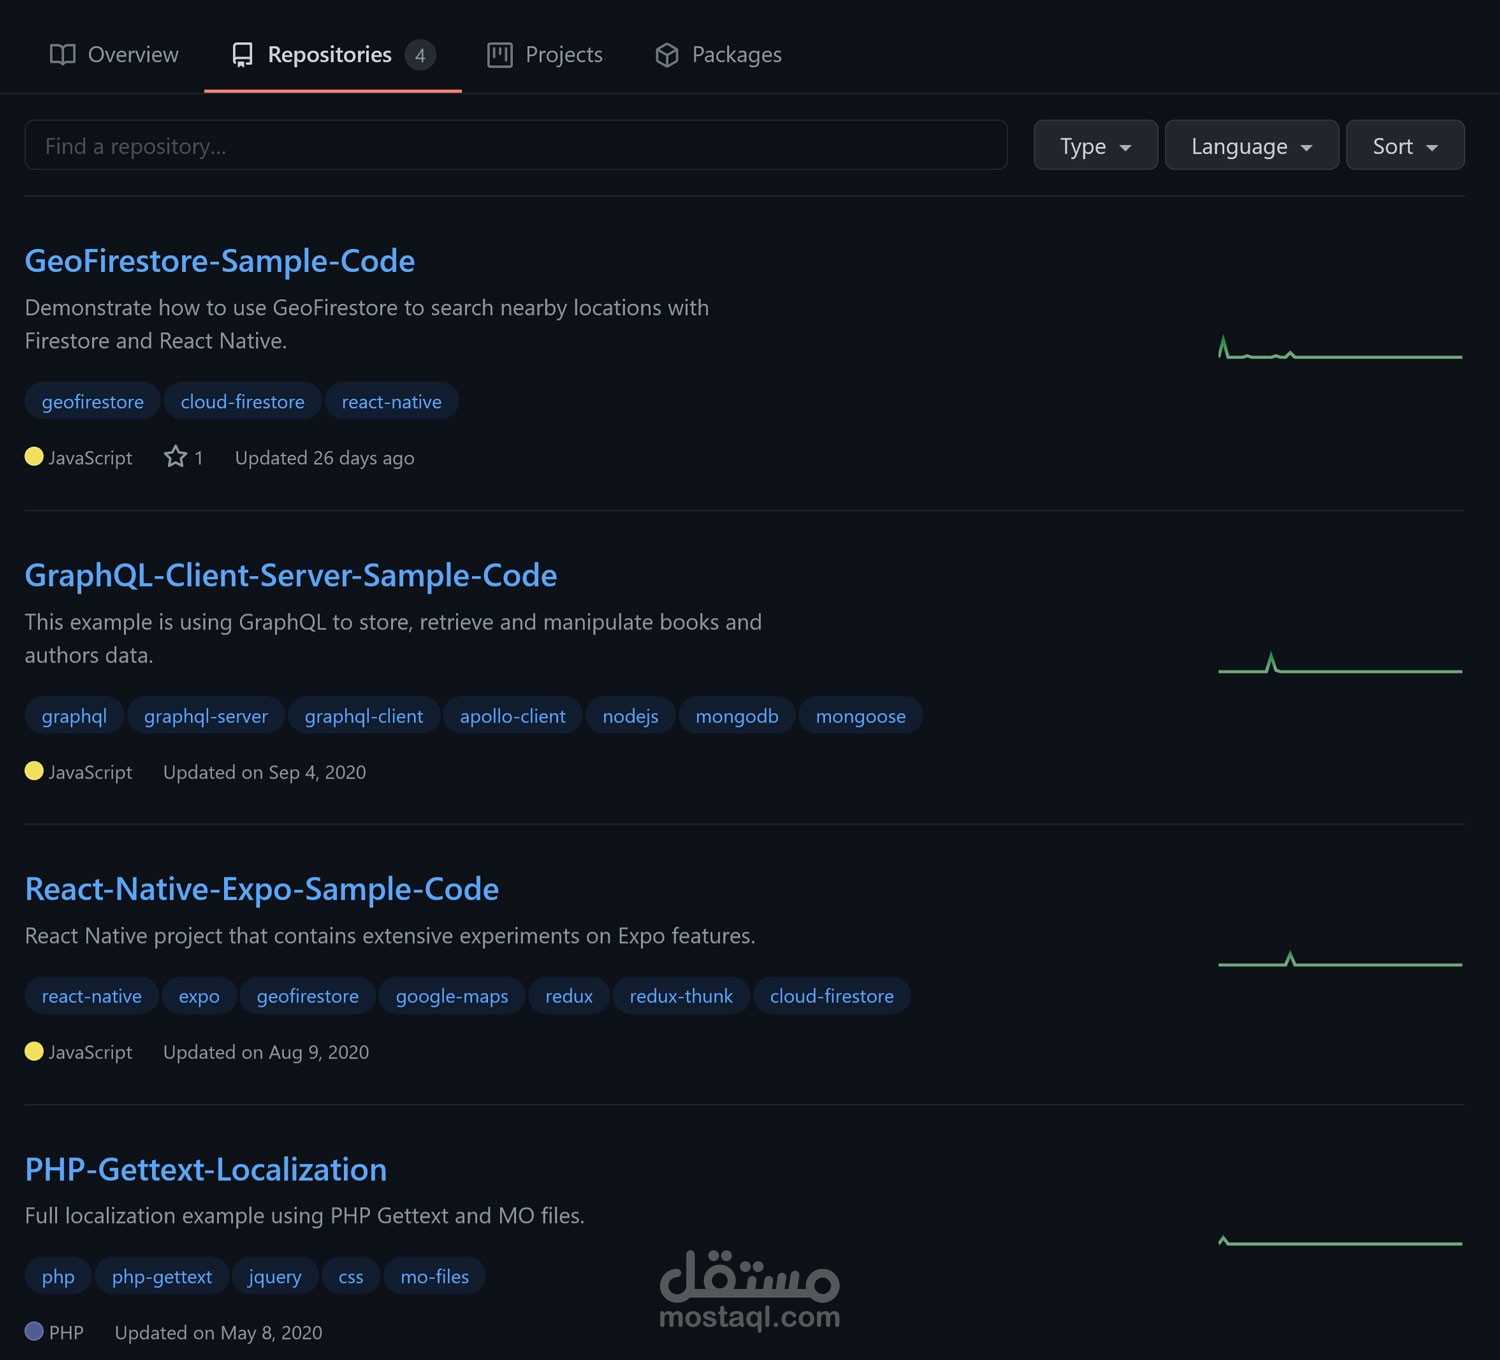The width and height of the screenshot is (1500, 1360).
Task: Click "Updated on Sep 4, 2020" text
Action: click(264, 772)
